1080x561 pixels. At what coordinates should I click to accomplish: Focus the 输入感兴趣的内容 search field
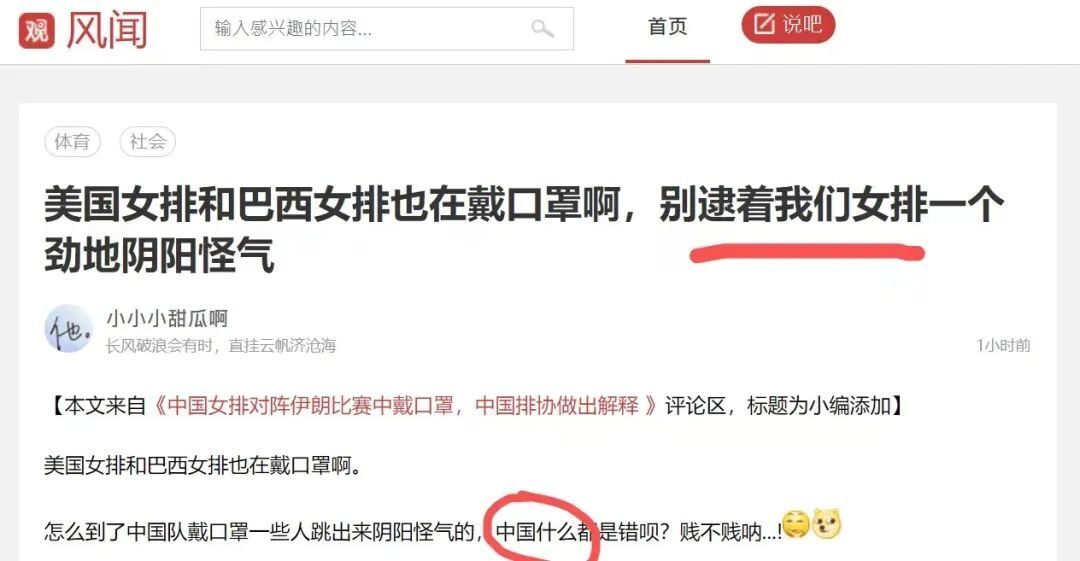click(x=386, y=28)
